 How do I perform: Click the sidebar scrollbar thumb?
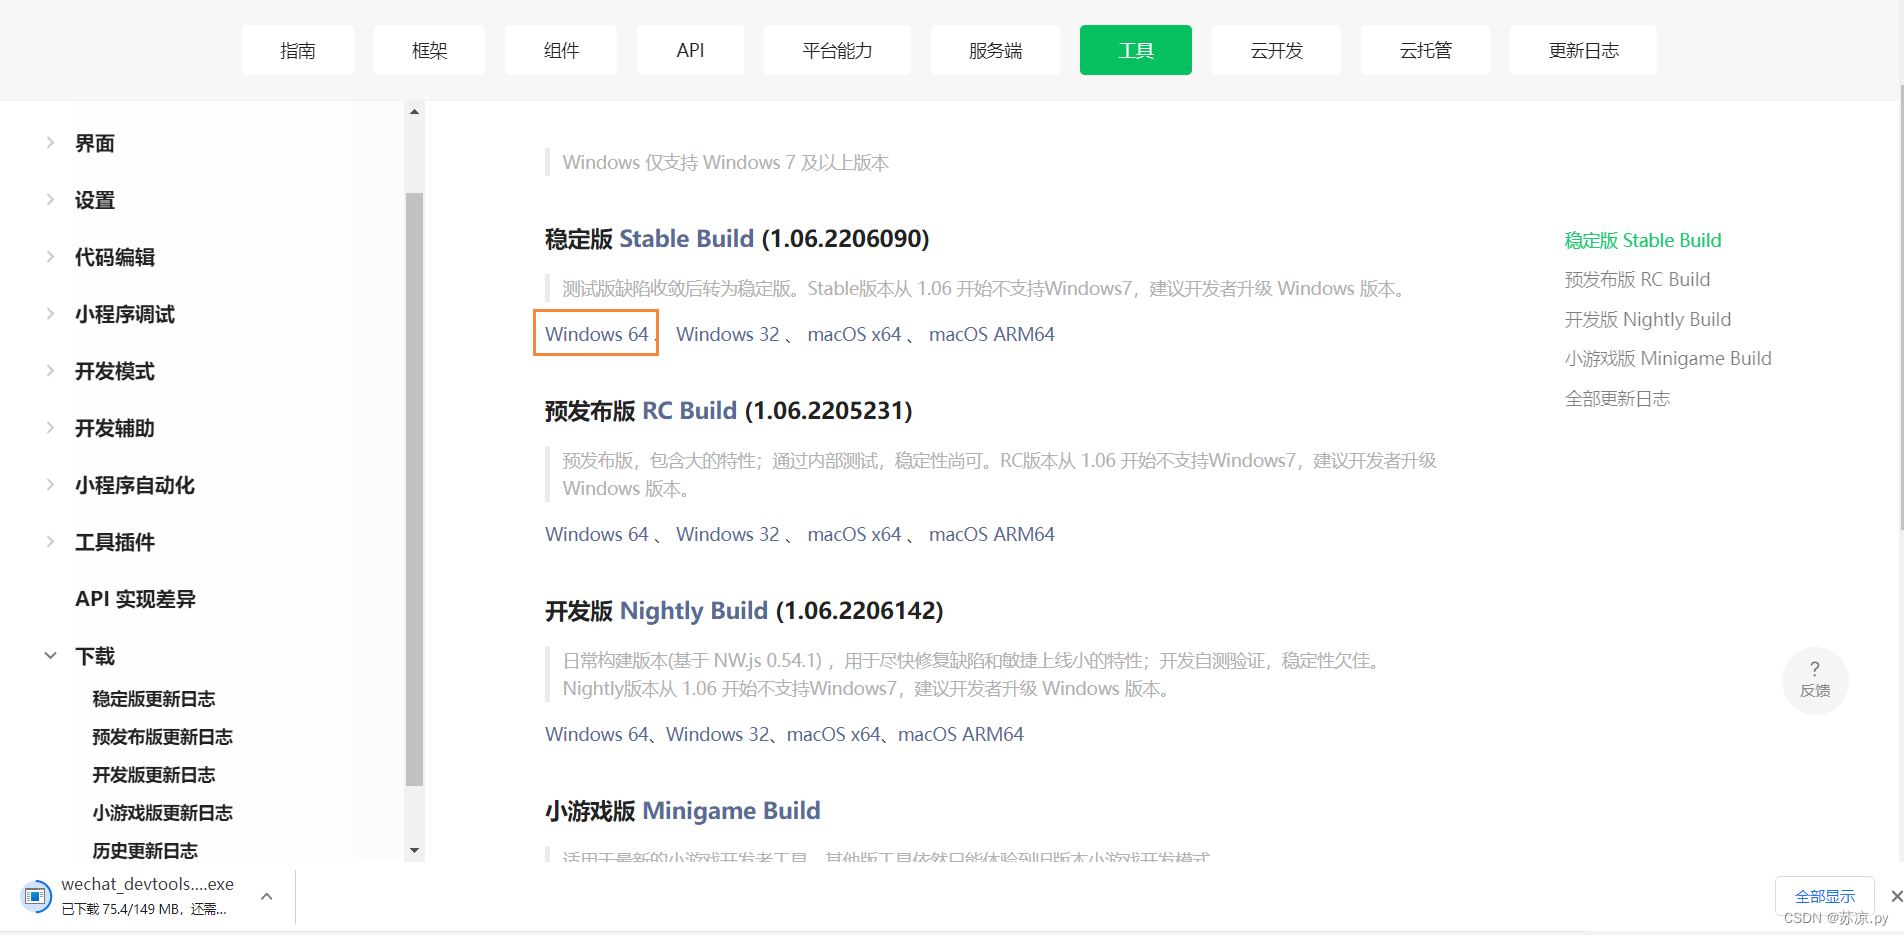pyautogui.click(x=414, y=489)
